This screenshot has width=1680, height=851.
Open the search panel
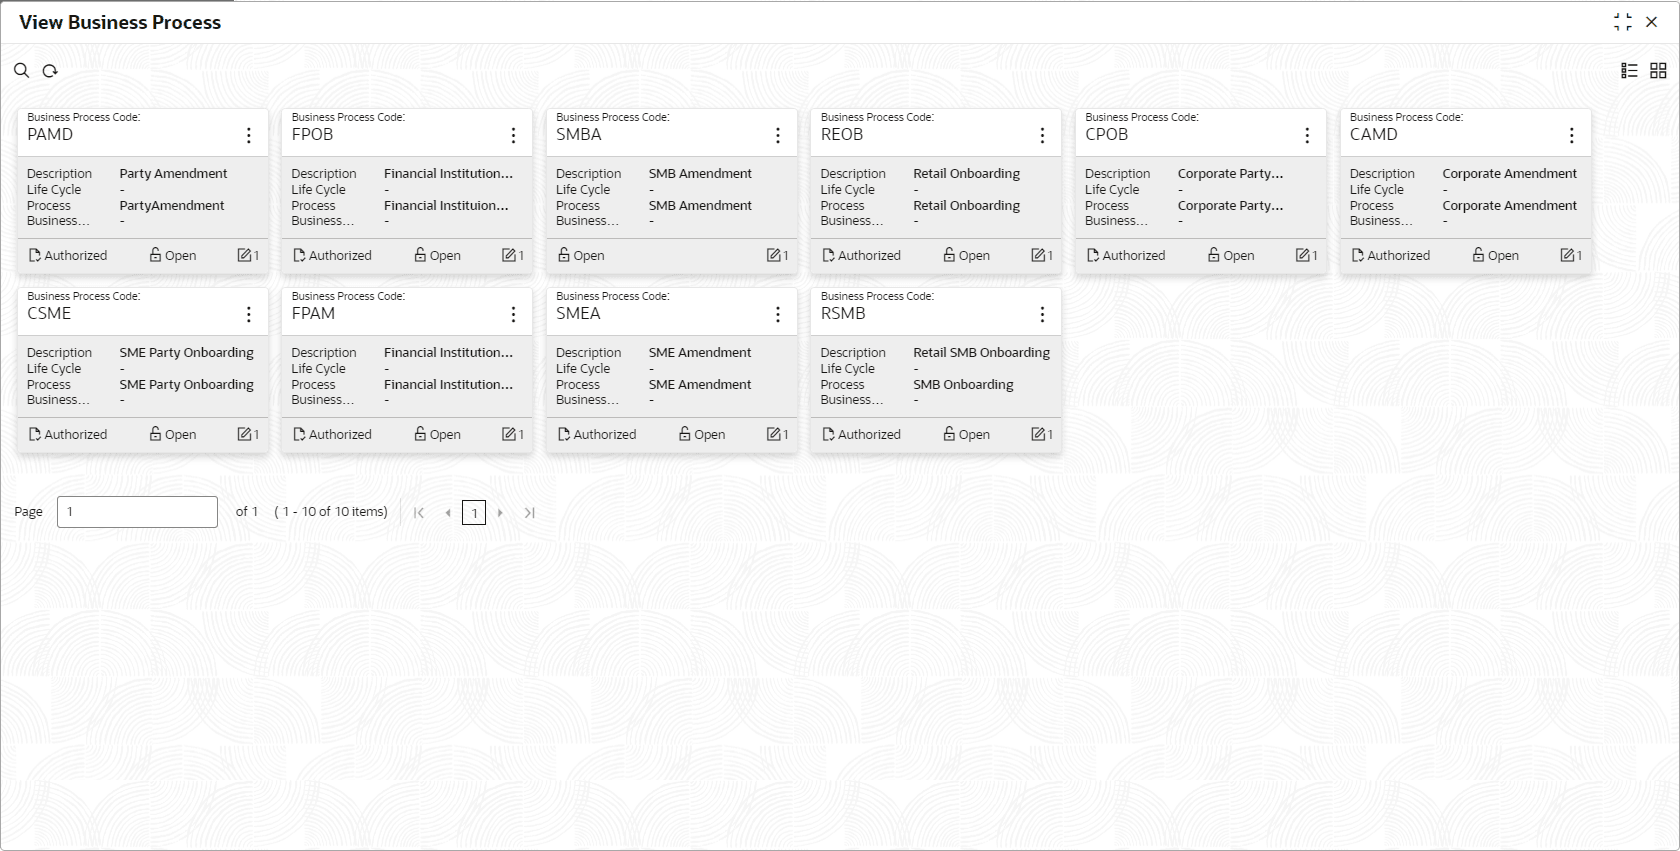[21, 71]
